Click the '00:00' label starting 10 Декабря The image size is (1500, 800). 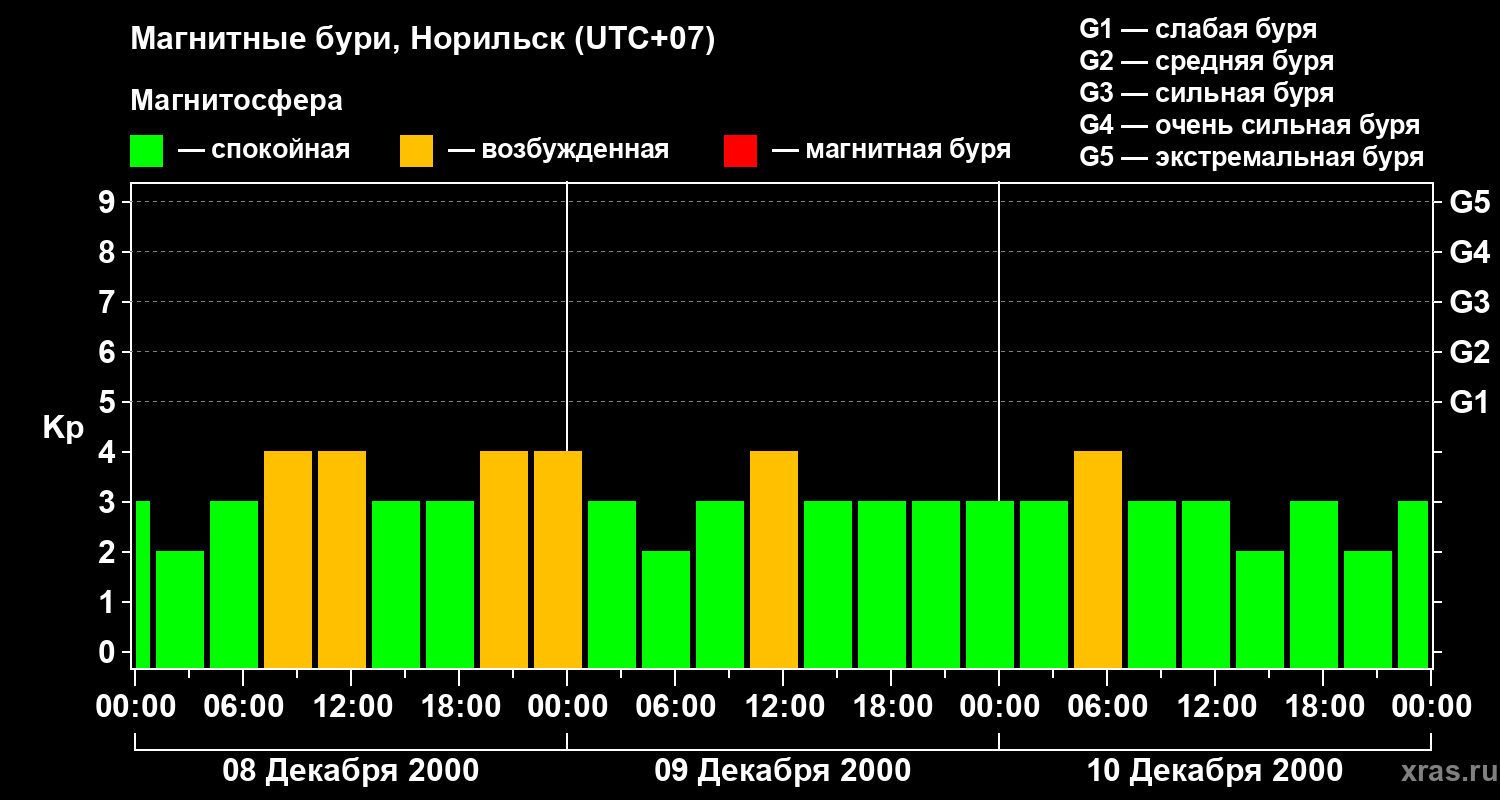tap(999, 707)
